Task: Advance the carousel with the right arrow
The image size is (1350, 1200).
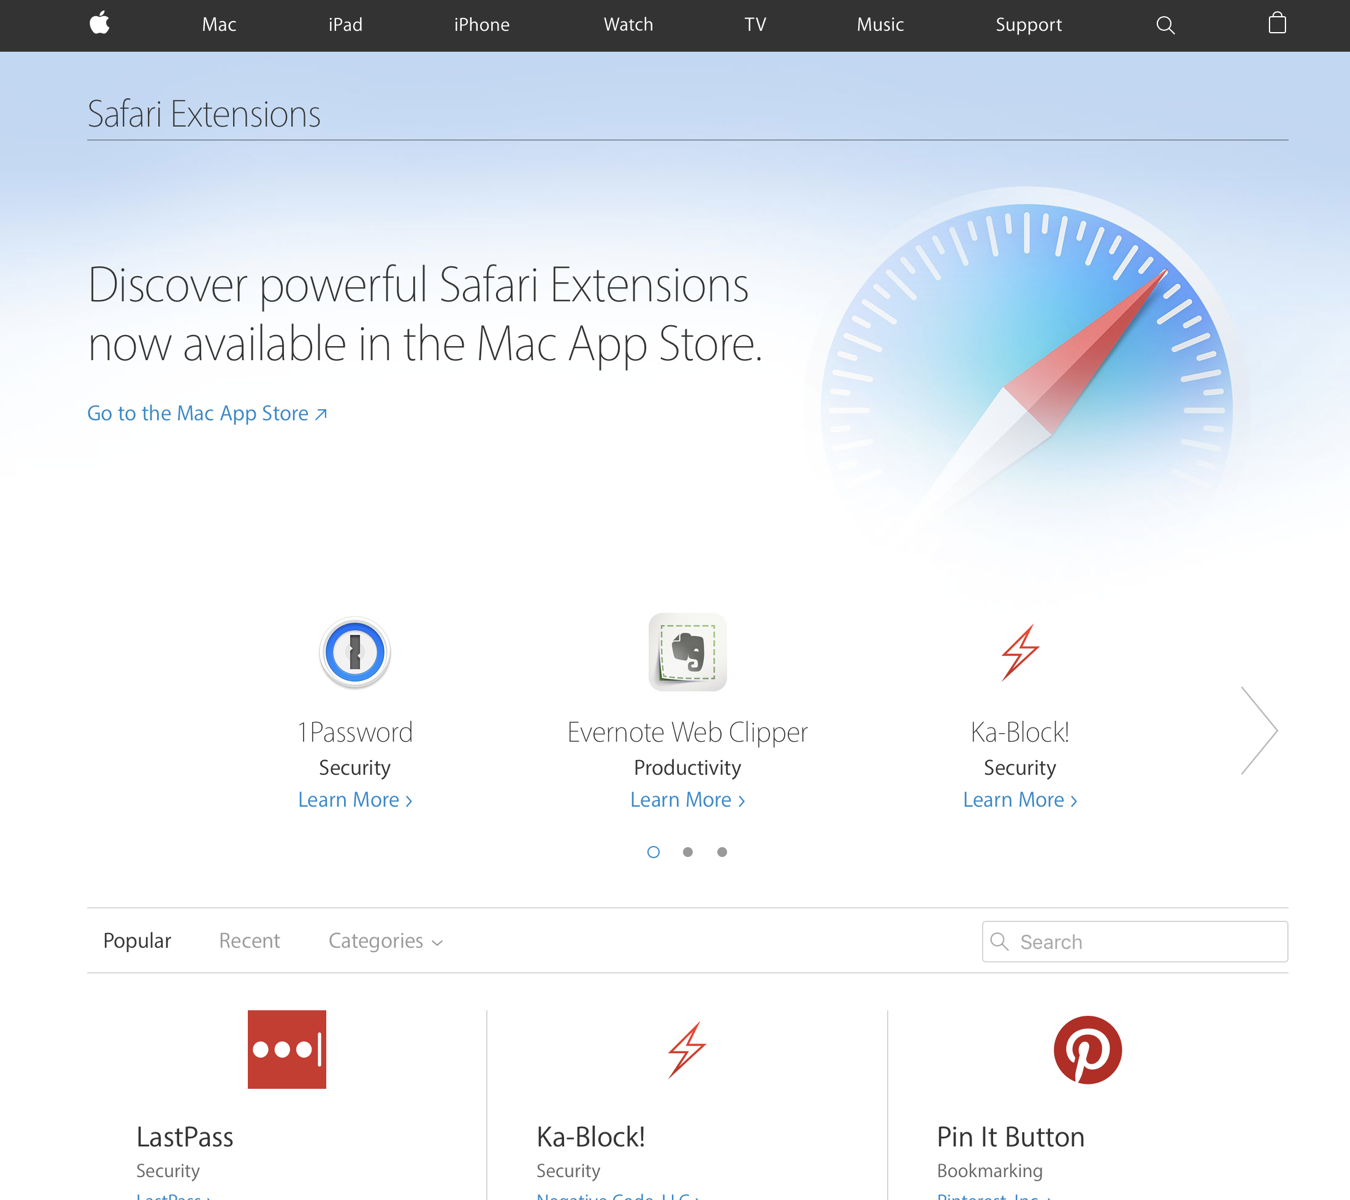Action: 1259,730
